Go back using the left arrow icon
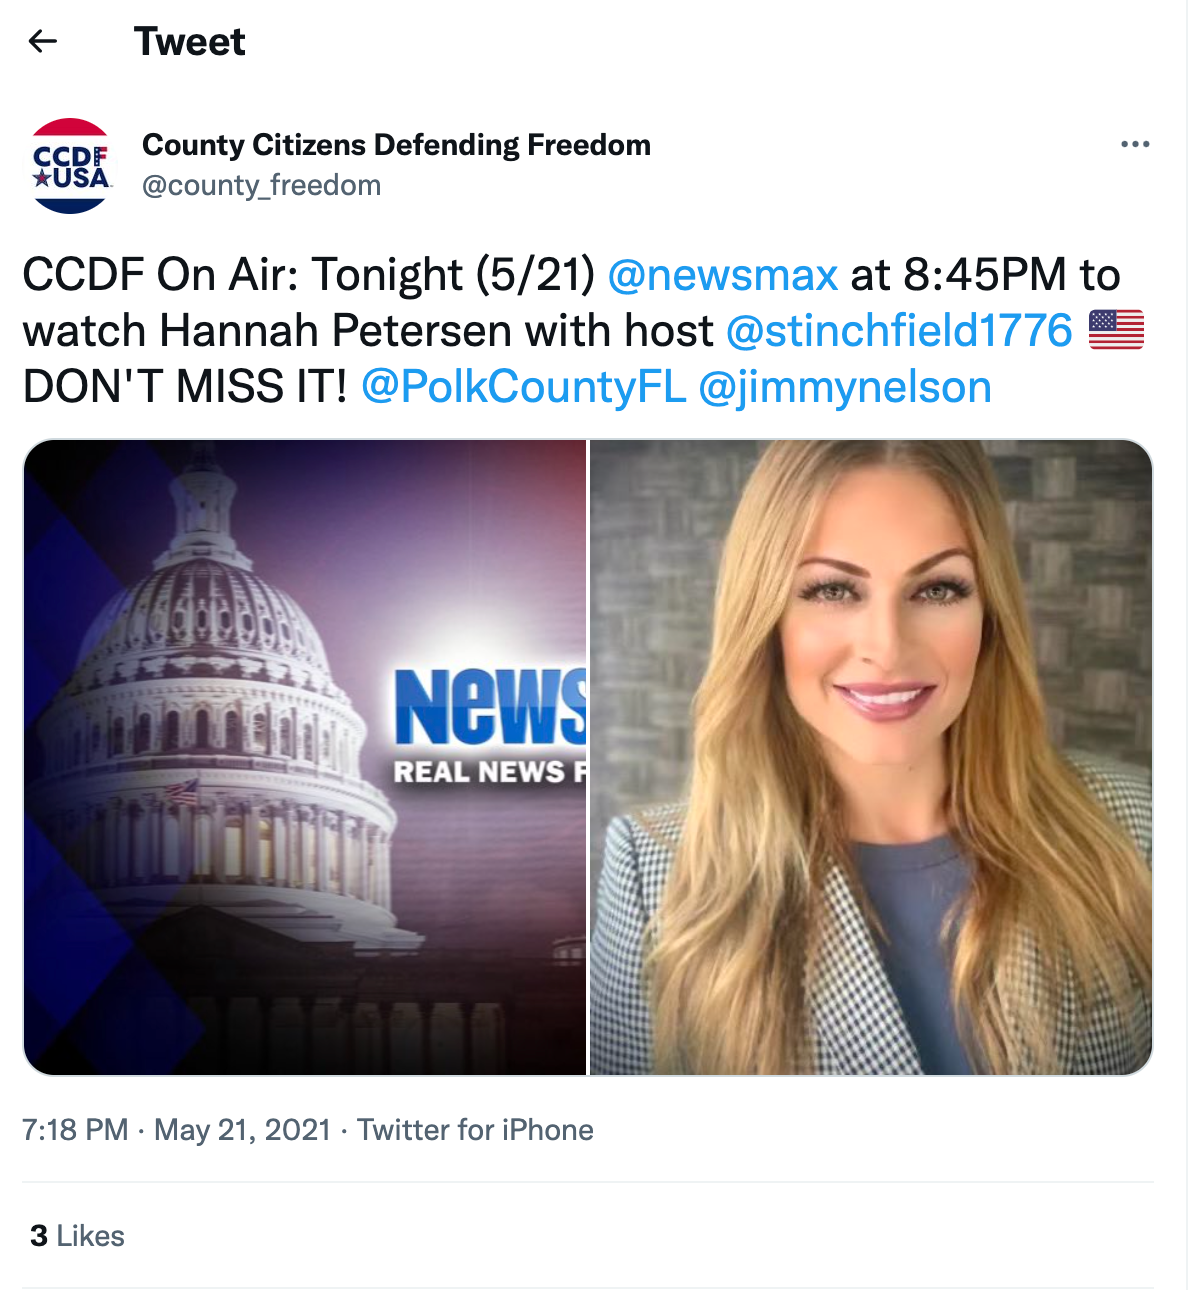The image size is (1198, 1290). 43,41
